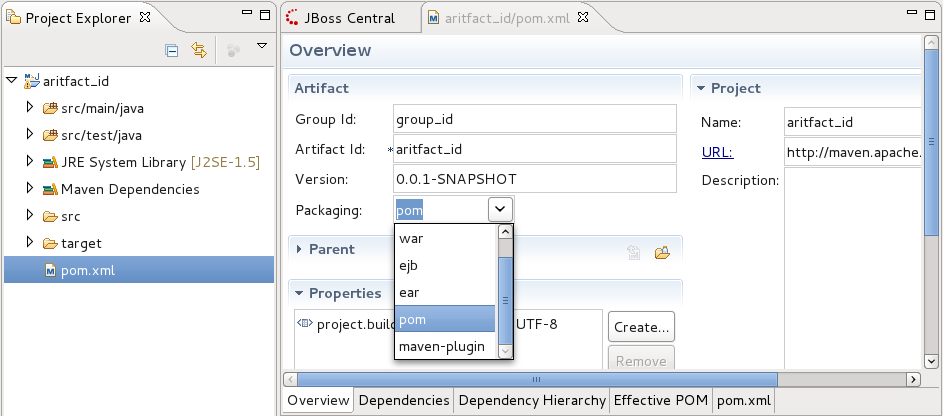Minimize the editor area
Screen dimensions: 943x416
[914, 13]
